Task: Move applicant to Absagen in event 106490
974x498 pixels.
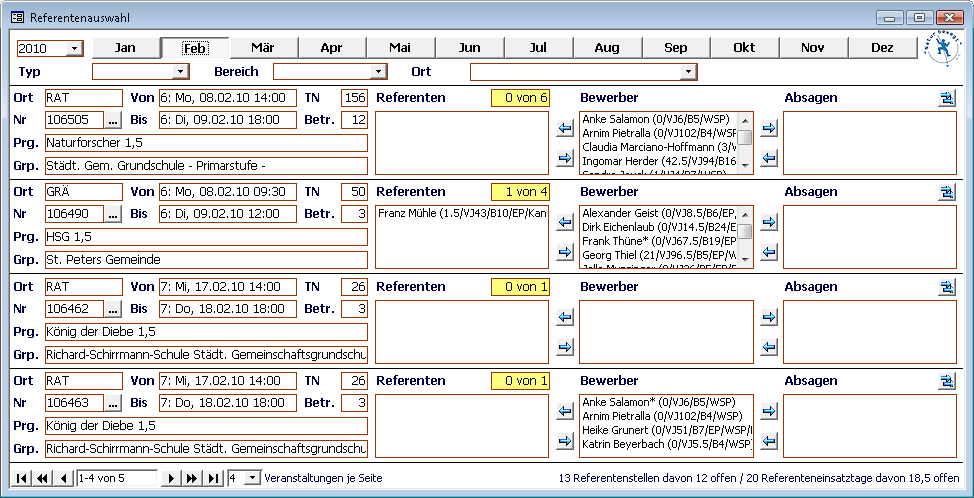Action: pyautogui.click(x=769, y=222)
